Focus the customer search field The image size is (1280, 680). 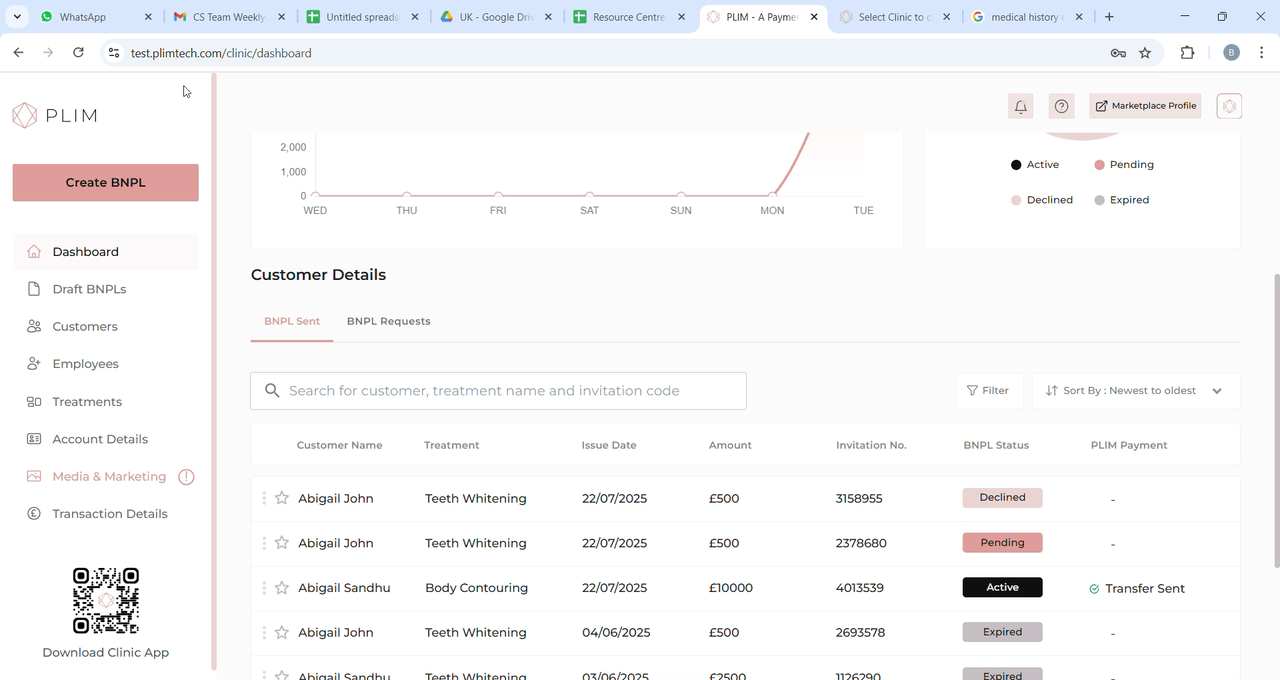coord(498,391)
